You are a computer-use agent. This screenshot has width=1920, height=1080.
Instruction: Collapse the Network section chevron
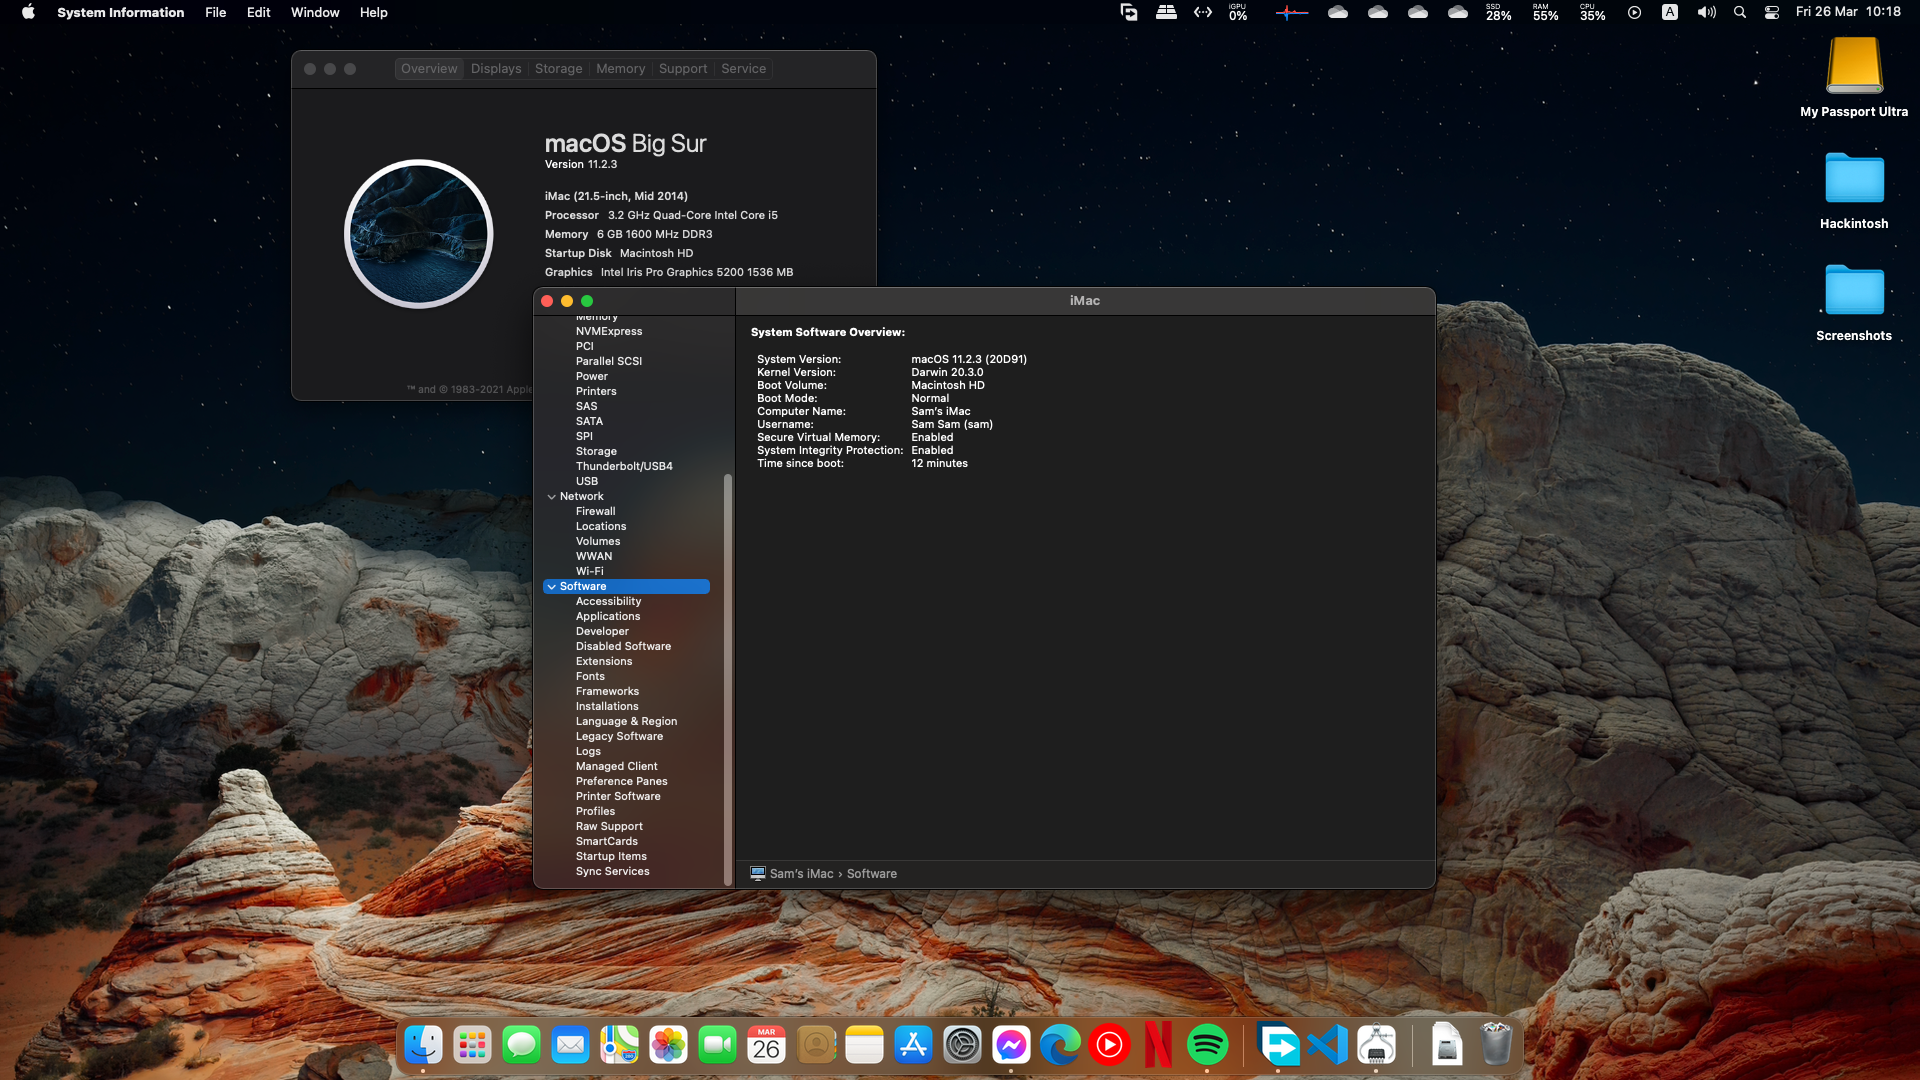[x=551, y=497]
